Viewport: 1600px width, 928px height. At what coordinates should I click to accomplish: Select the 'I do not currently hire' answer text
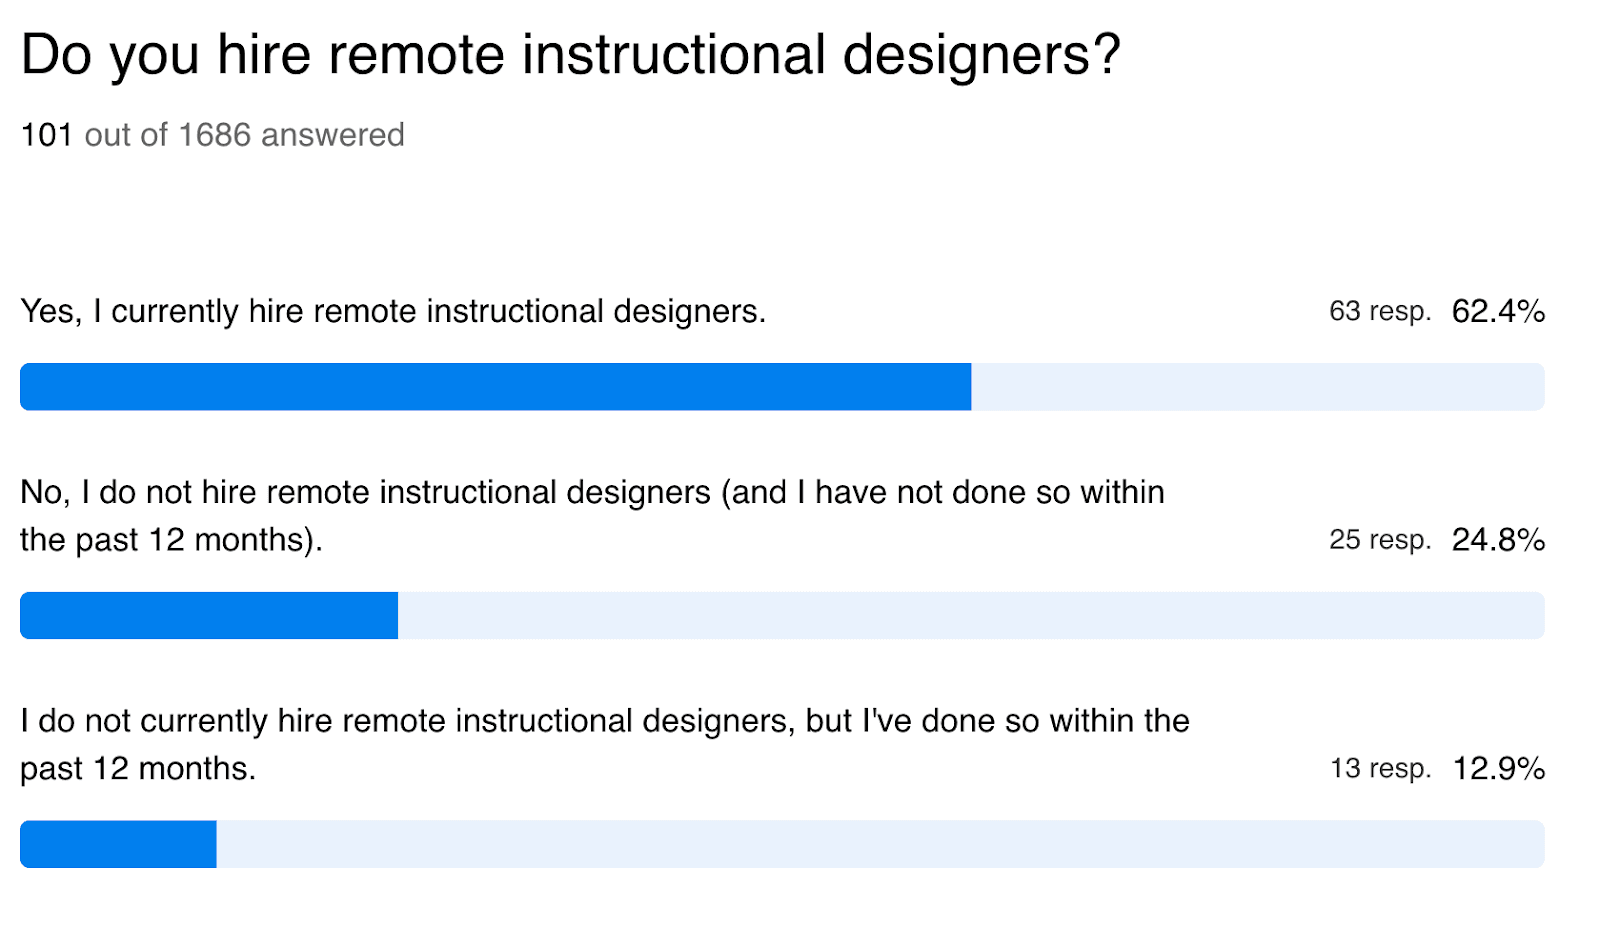pos(605,744)
